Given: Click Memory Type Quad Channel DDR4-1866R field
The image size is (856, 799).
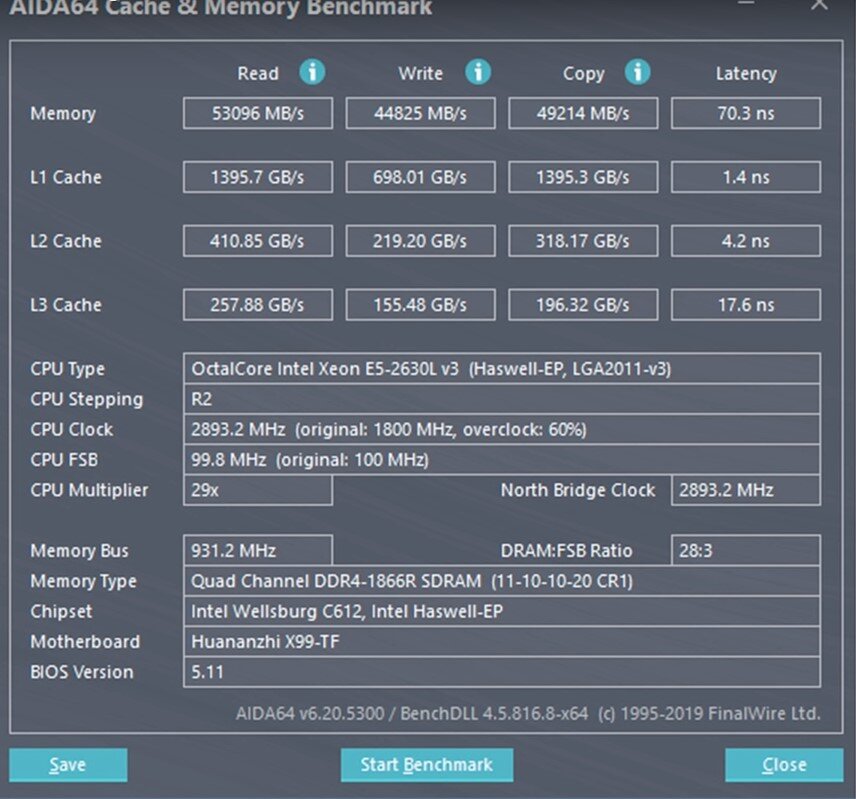Looking at the screenshot, I should 502,581.
